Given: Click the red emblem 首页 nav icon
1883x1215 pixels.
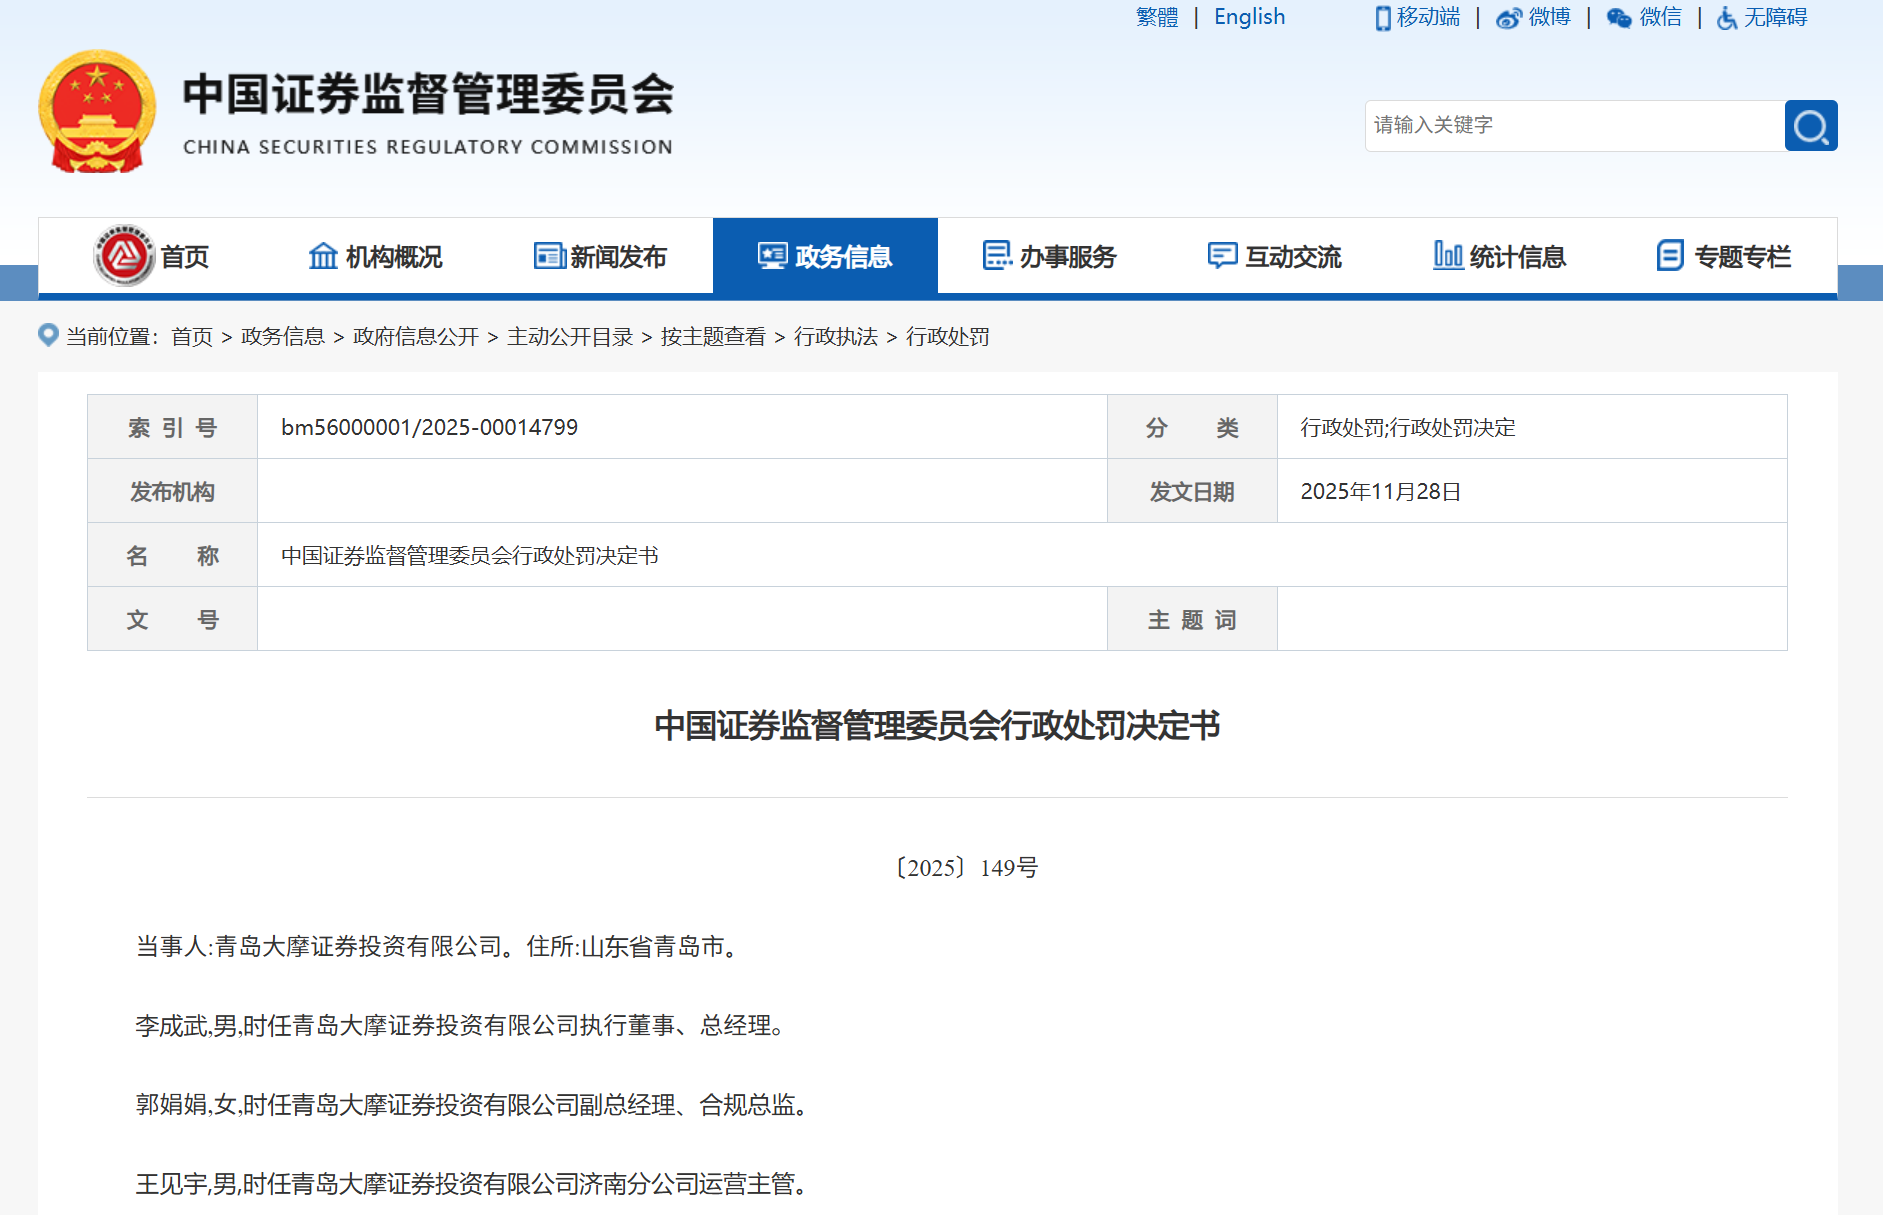Looking at the screenshot, I should (x=124, y=256).
